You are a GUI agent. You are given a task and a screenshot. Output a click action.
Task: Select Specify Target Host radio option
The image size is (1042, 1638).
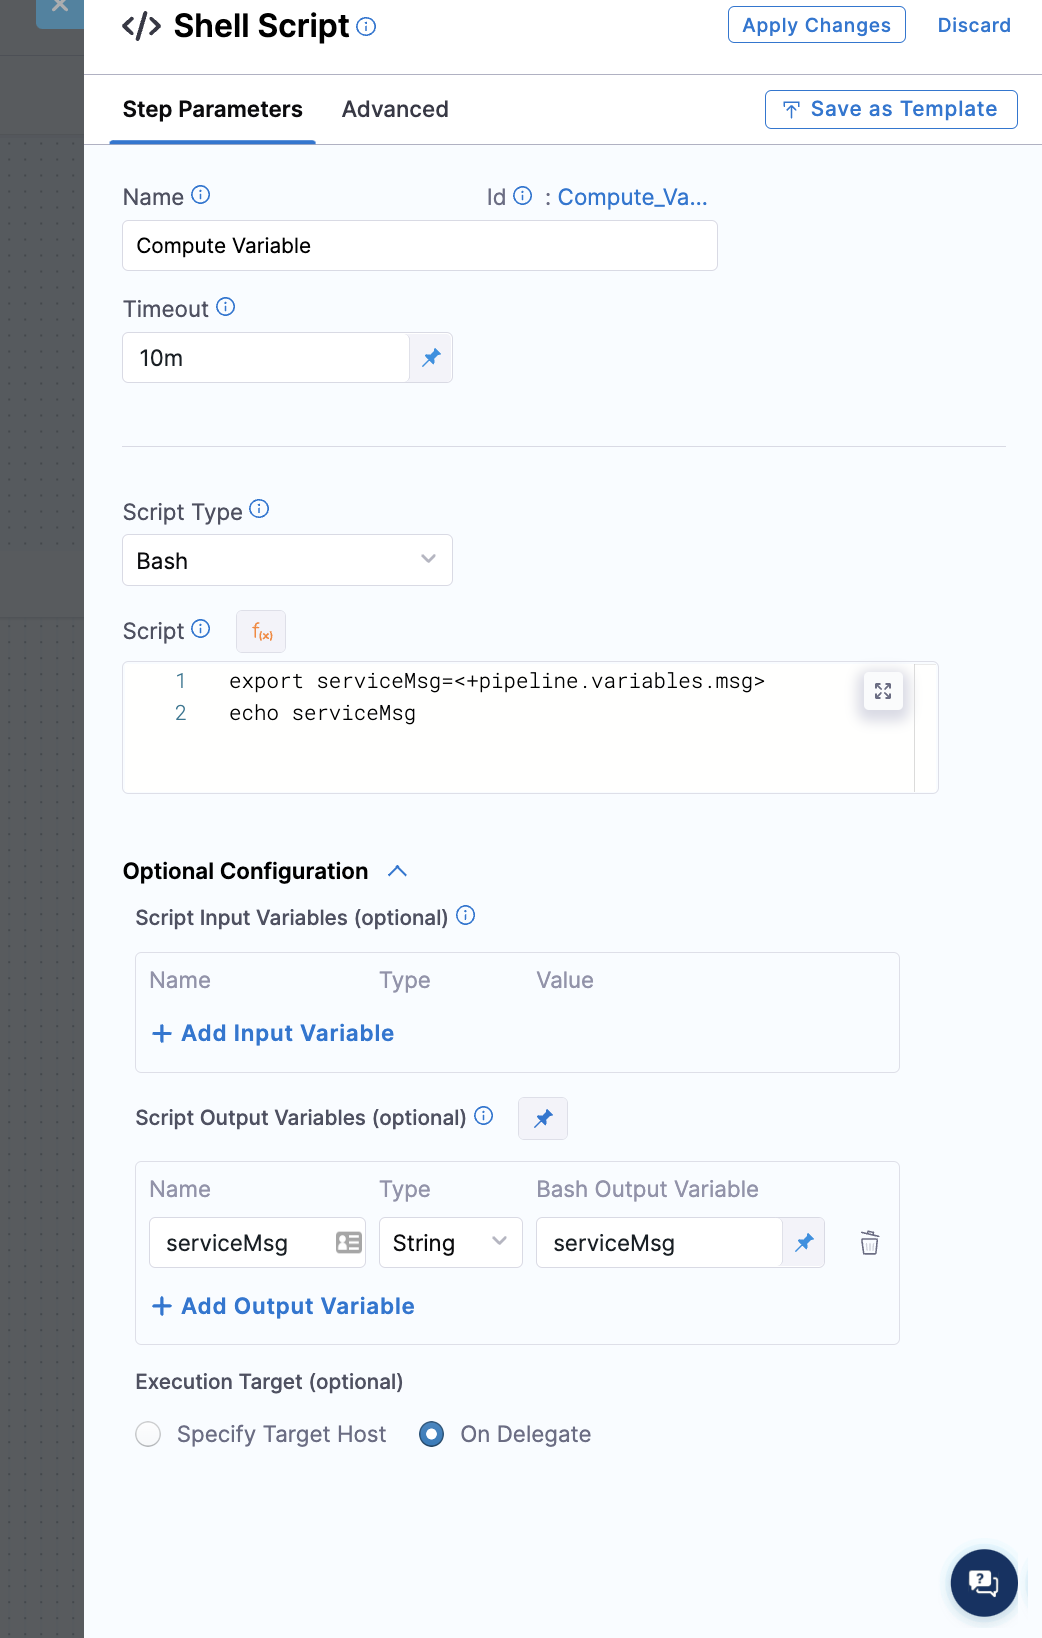tap(148, 1434)
